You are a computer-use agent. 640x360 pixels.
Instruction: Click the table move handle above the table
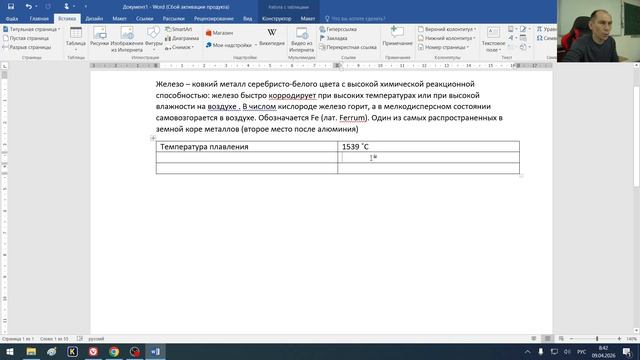[153, 138]
